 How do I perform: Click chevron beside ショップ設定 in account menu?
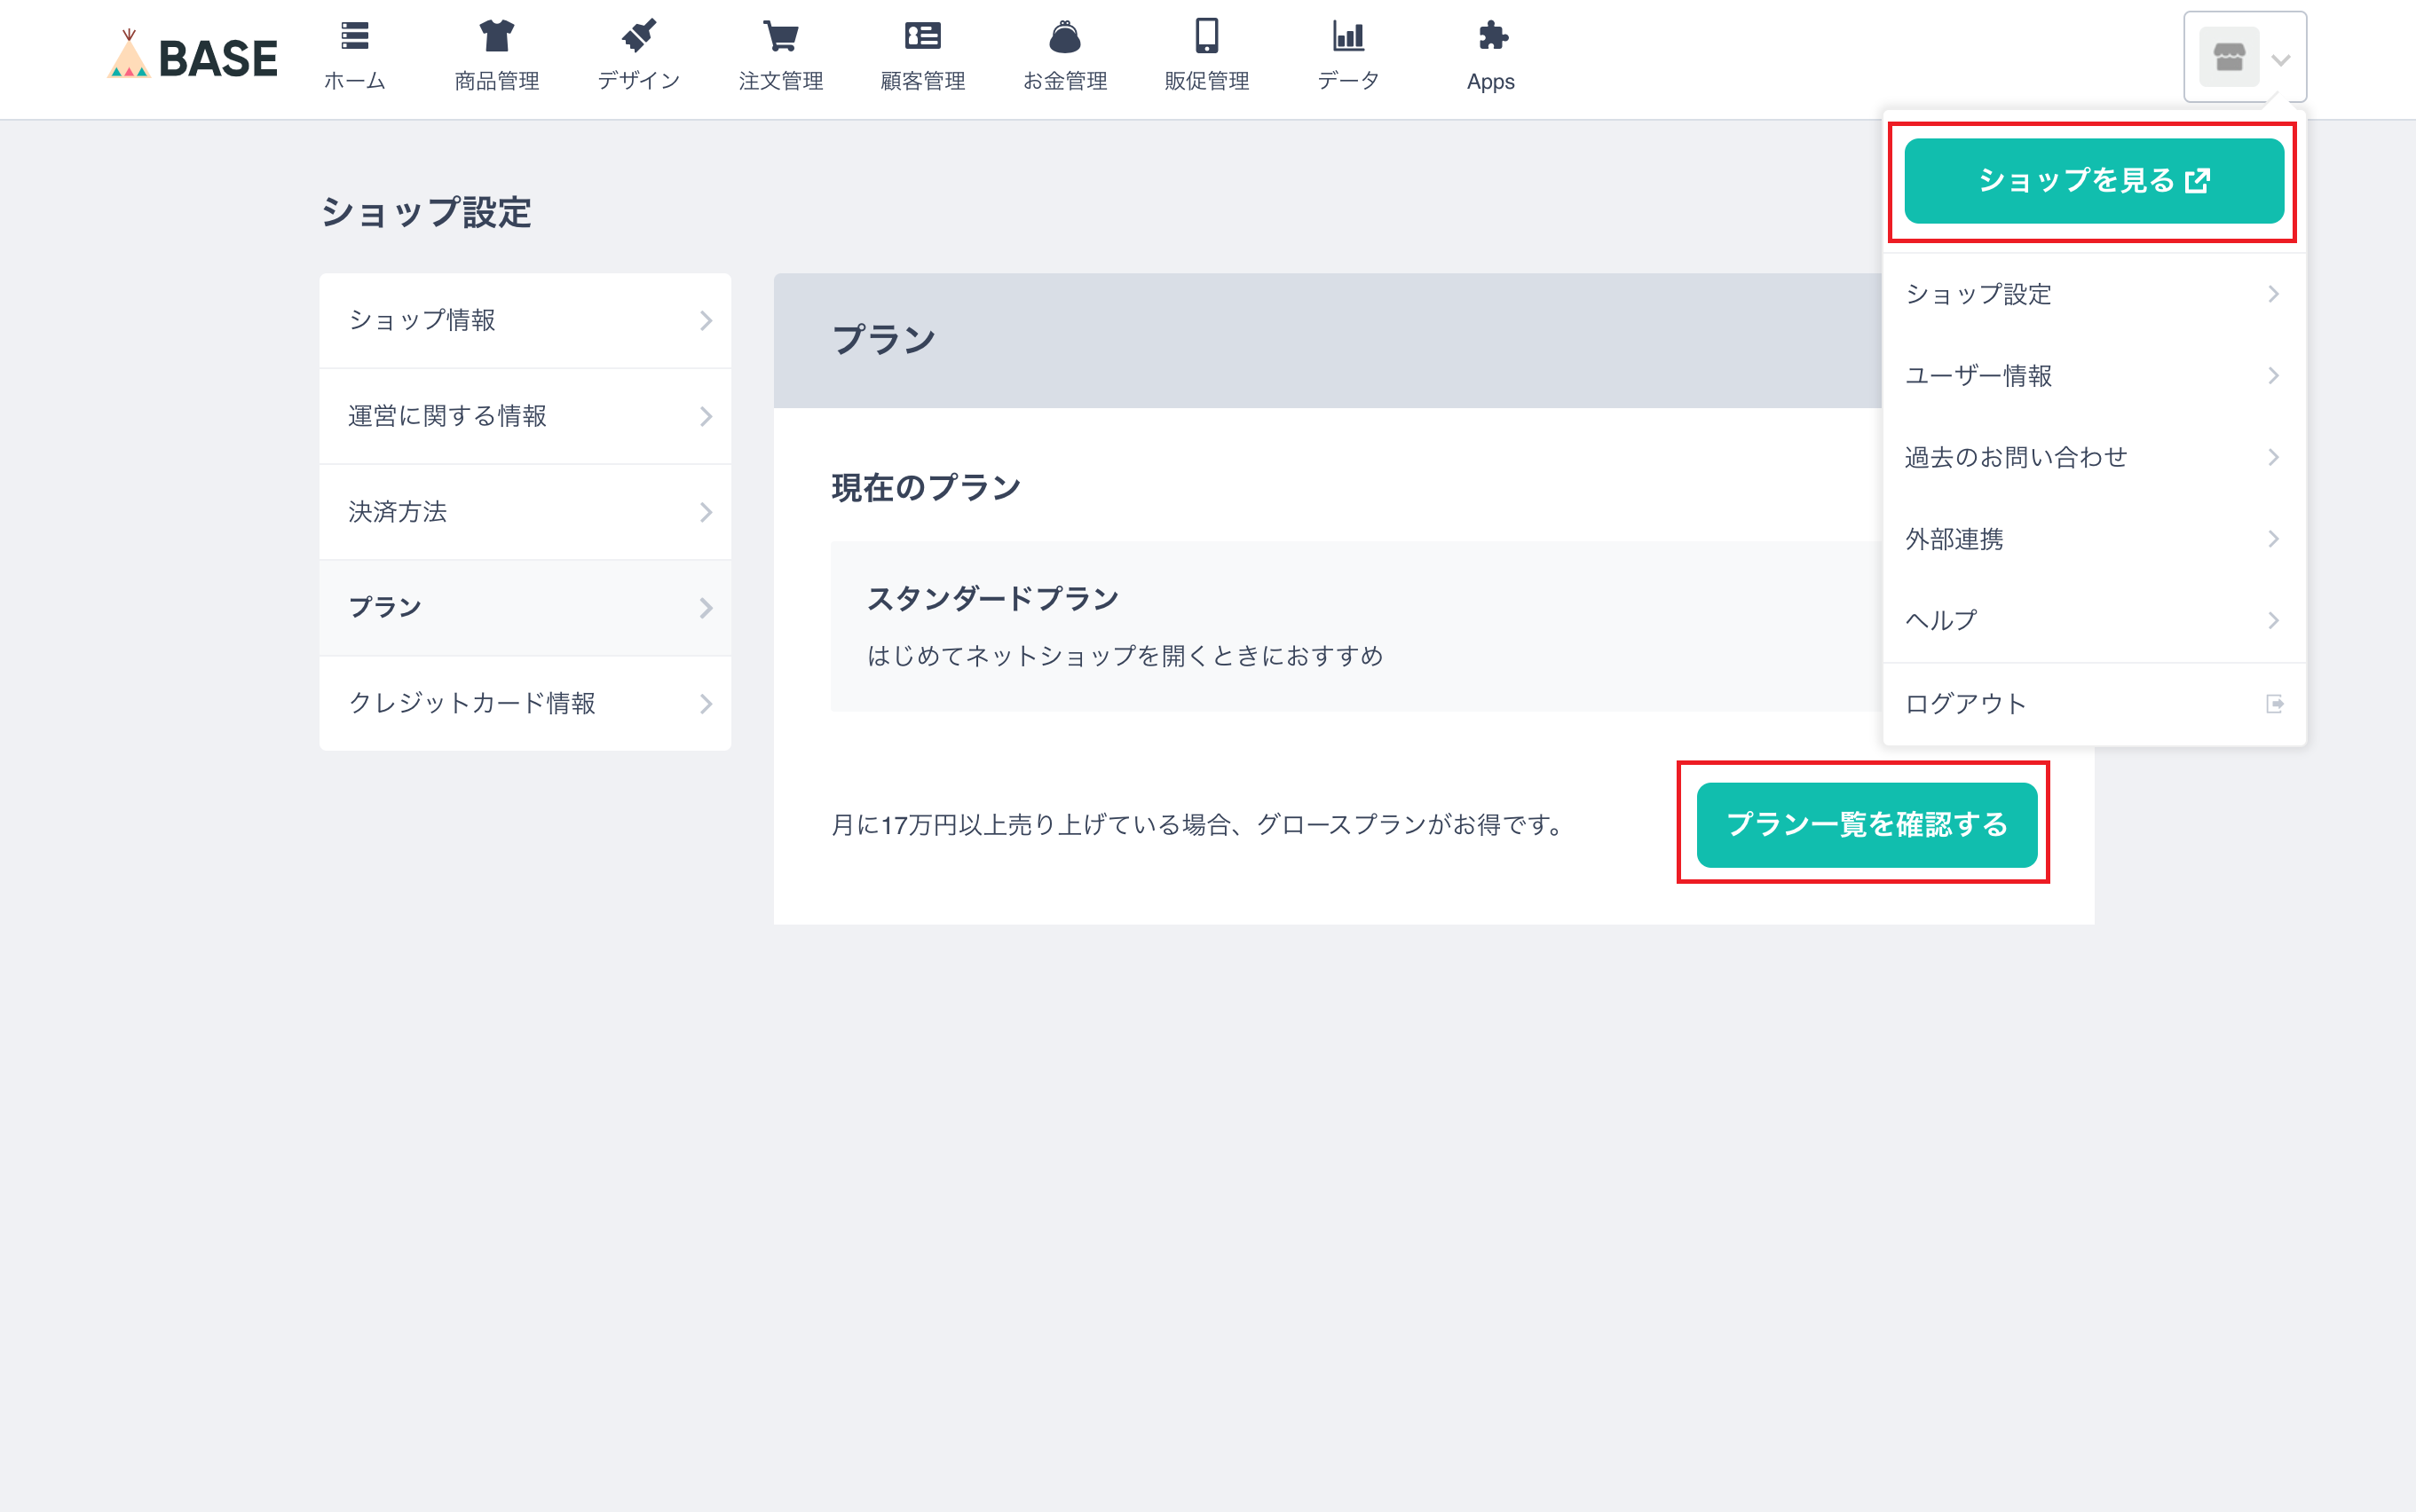coord(2273,294)
